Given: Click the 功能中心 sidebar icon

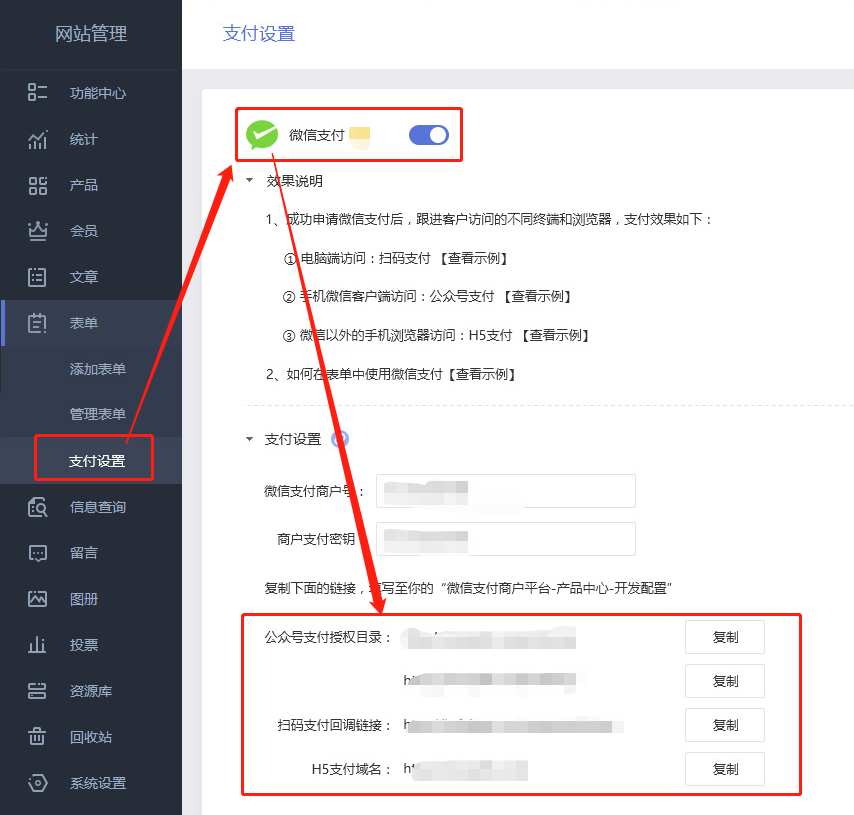Looking at the screenshot, I should 37,92.
